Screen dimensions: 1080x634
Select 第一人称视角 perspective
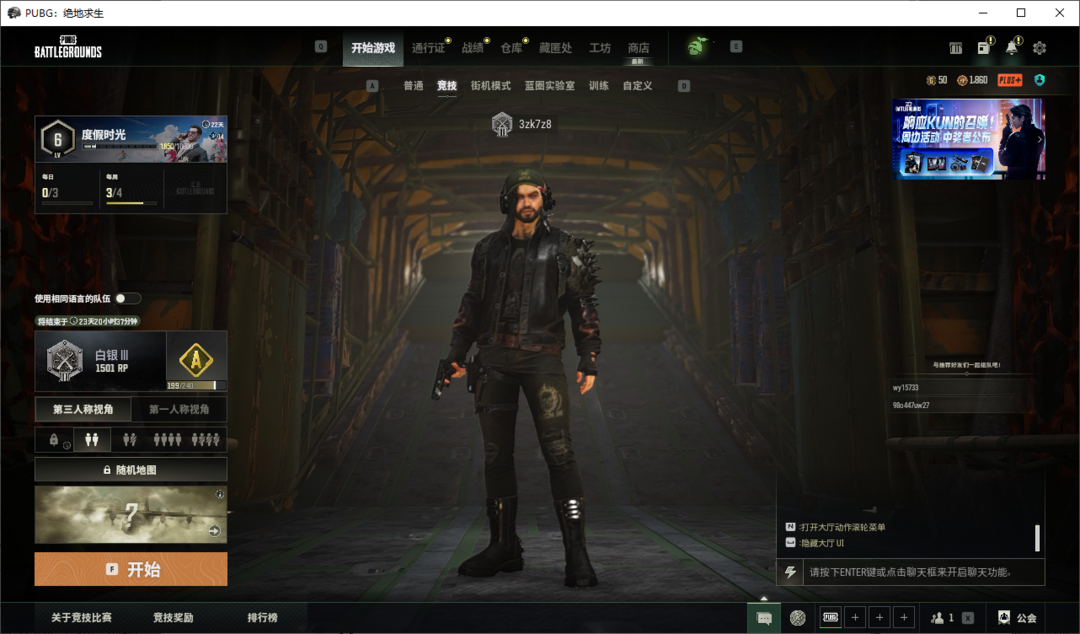[x=179, y=409]
